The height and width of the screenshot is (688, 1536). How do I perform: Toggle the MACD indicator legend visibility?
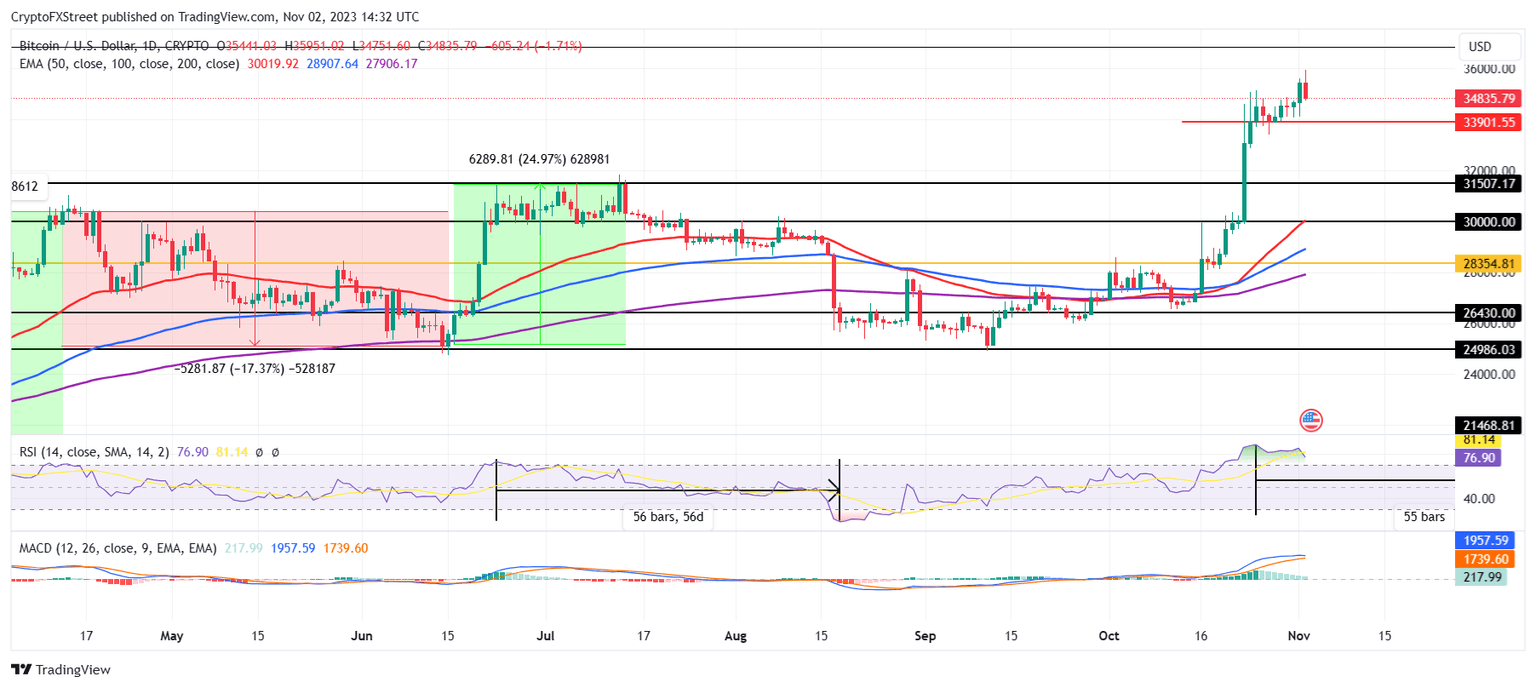[x=120, y=548]
